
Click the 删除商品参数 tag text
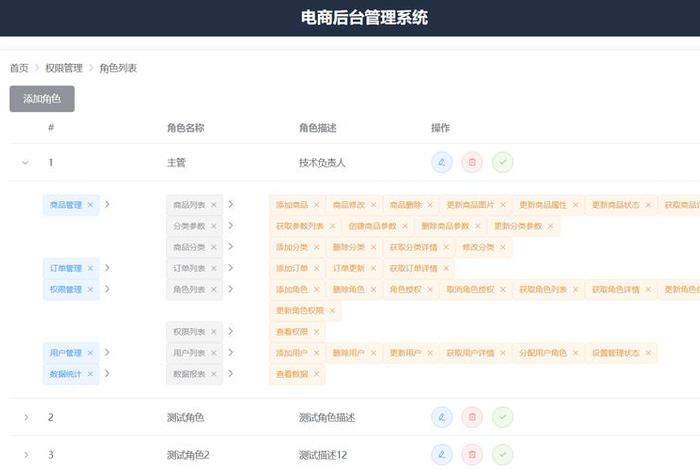point(445,226)
